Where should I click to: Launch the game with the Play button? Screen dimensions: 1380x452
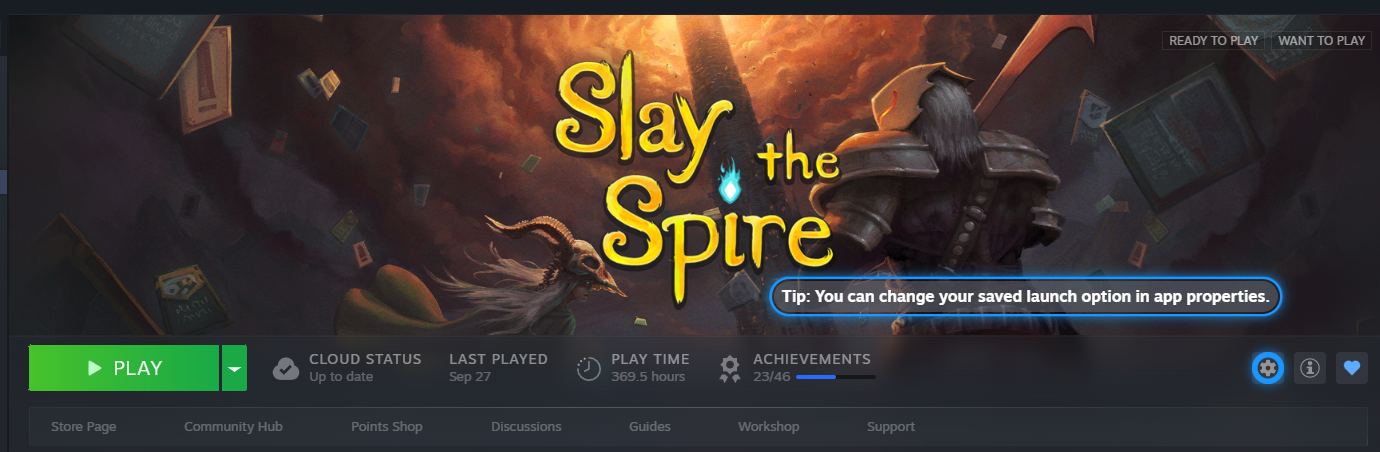pyautogui.click(x=124, y=368)
